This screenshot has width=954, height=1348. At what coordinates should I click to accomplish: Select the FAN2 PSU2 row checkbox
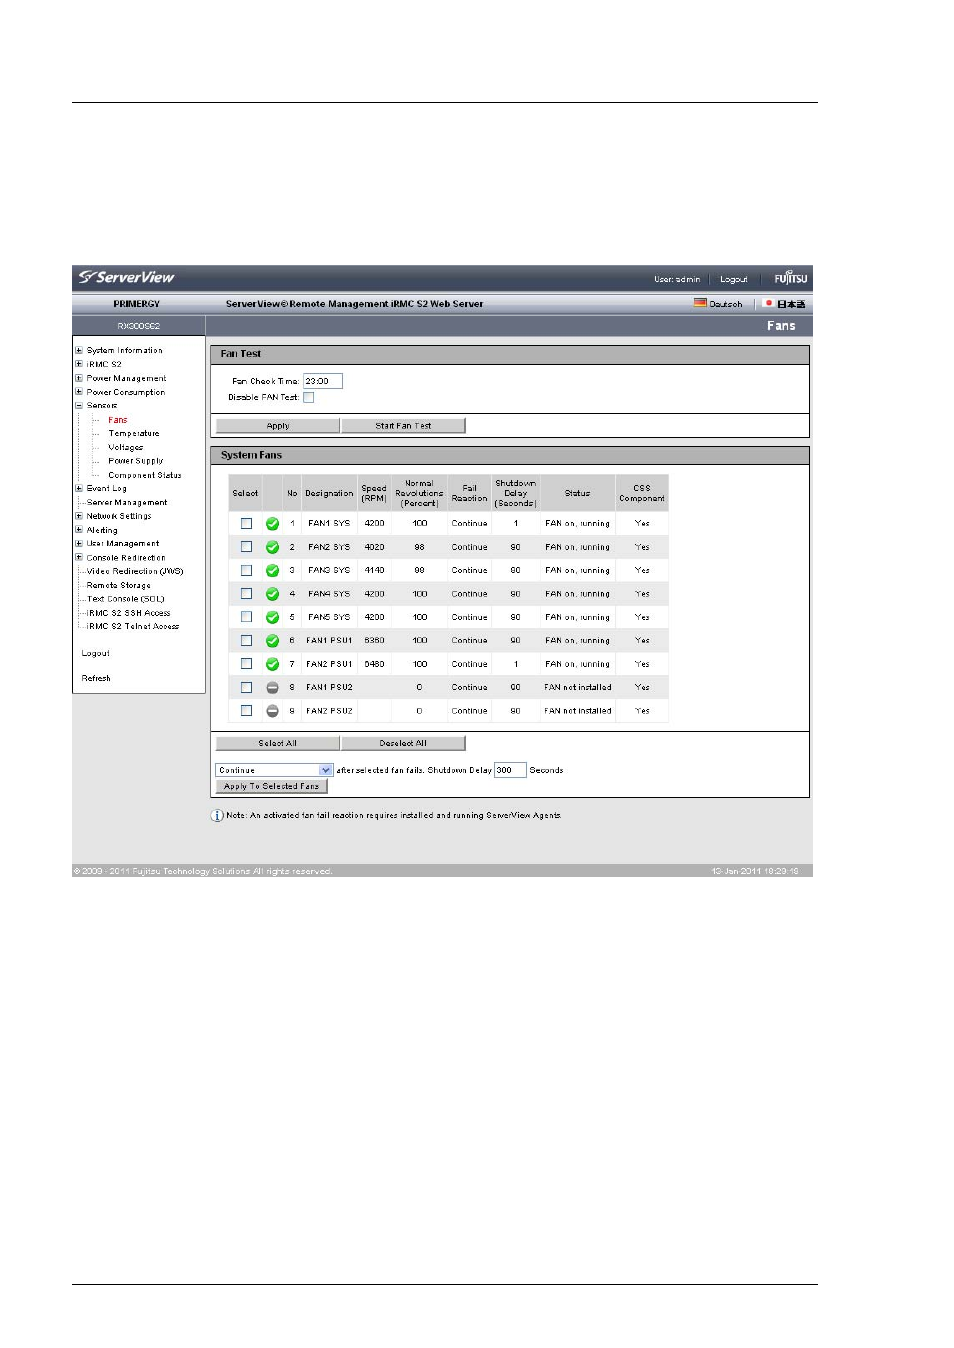(x=246, y=711)
